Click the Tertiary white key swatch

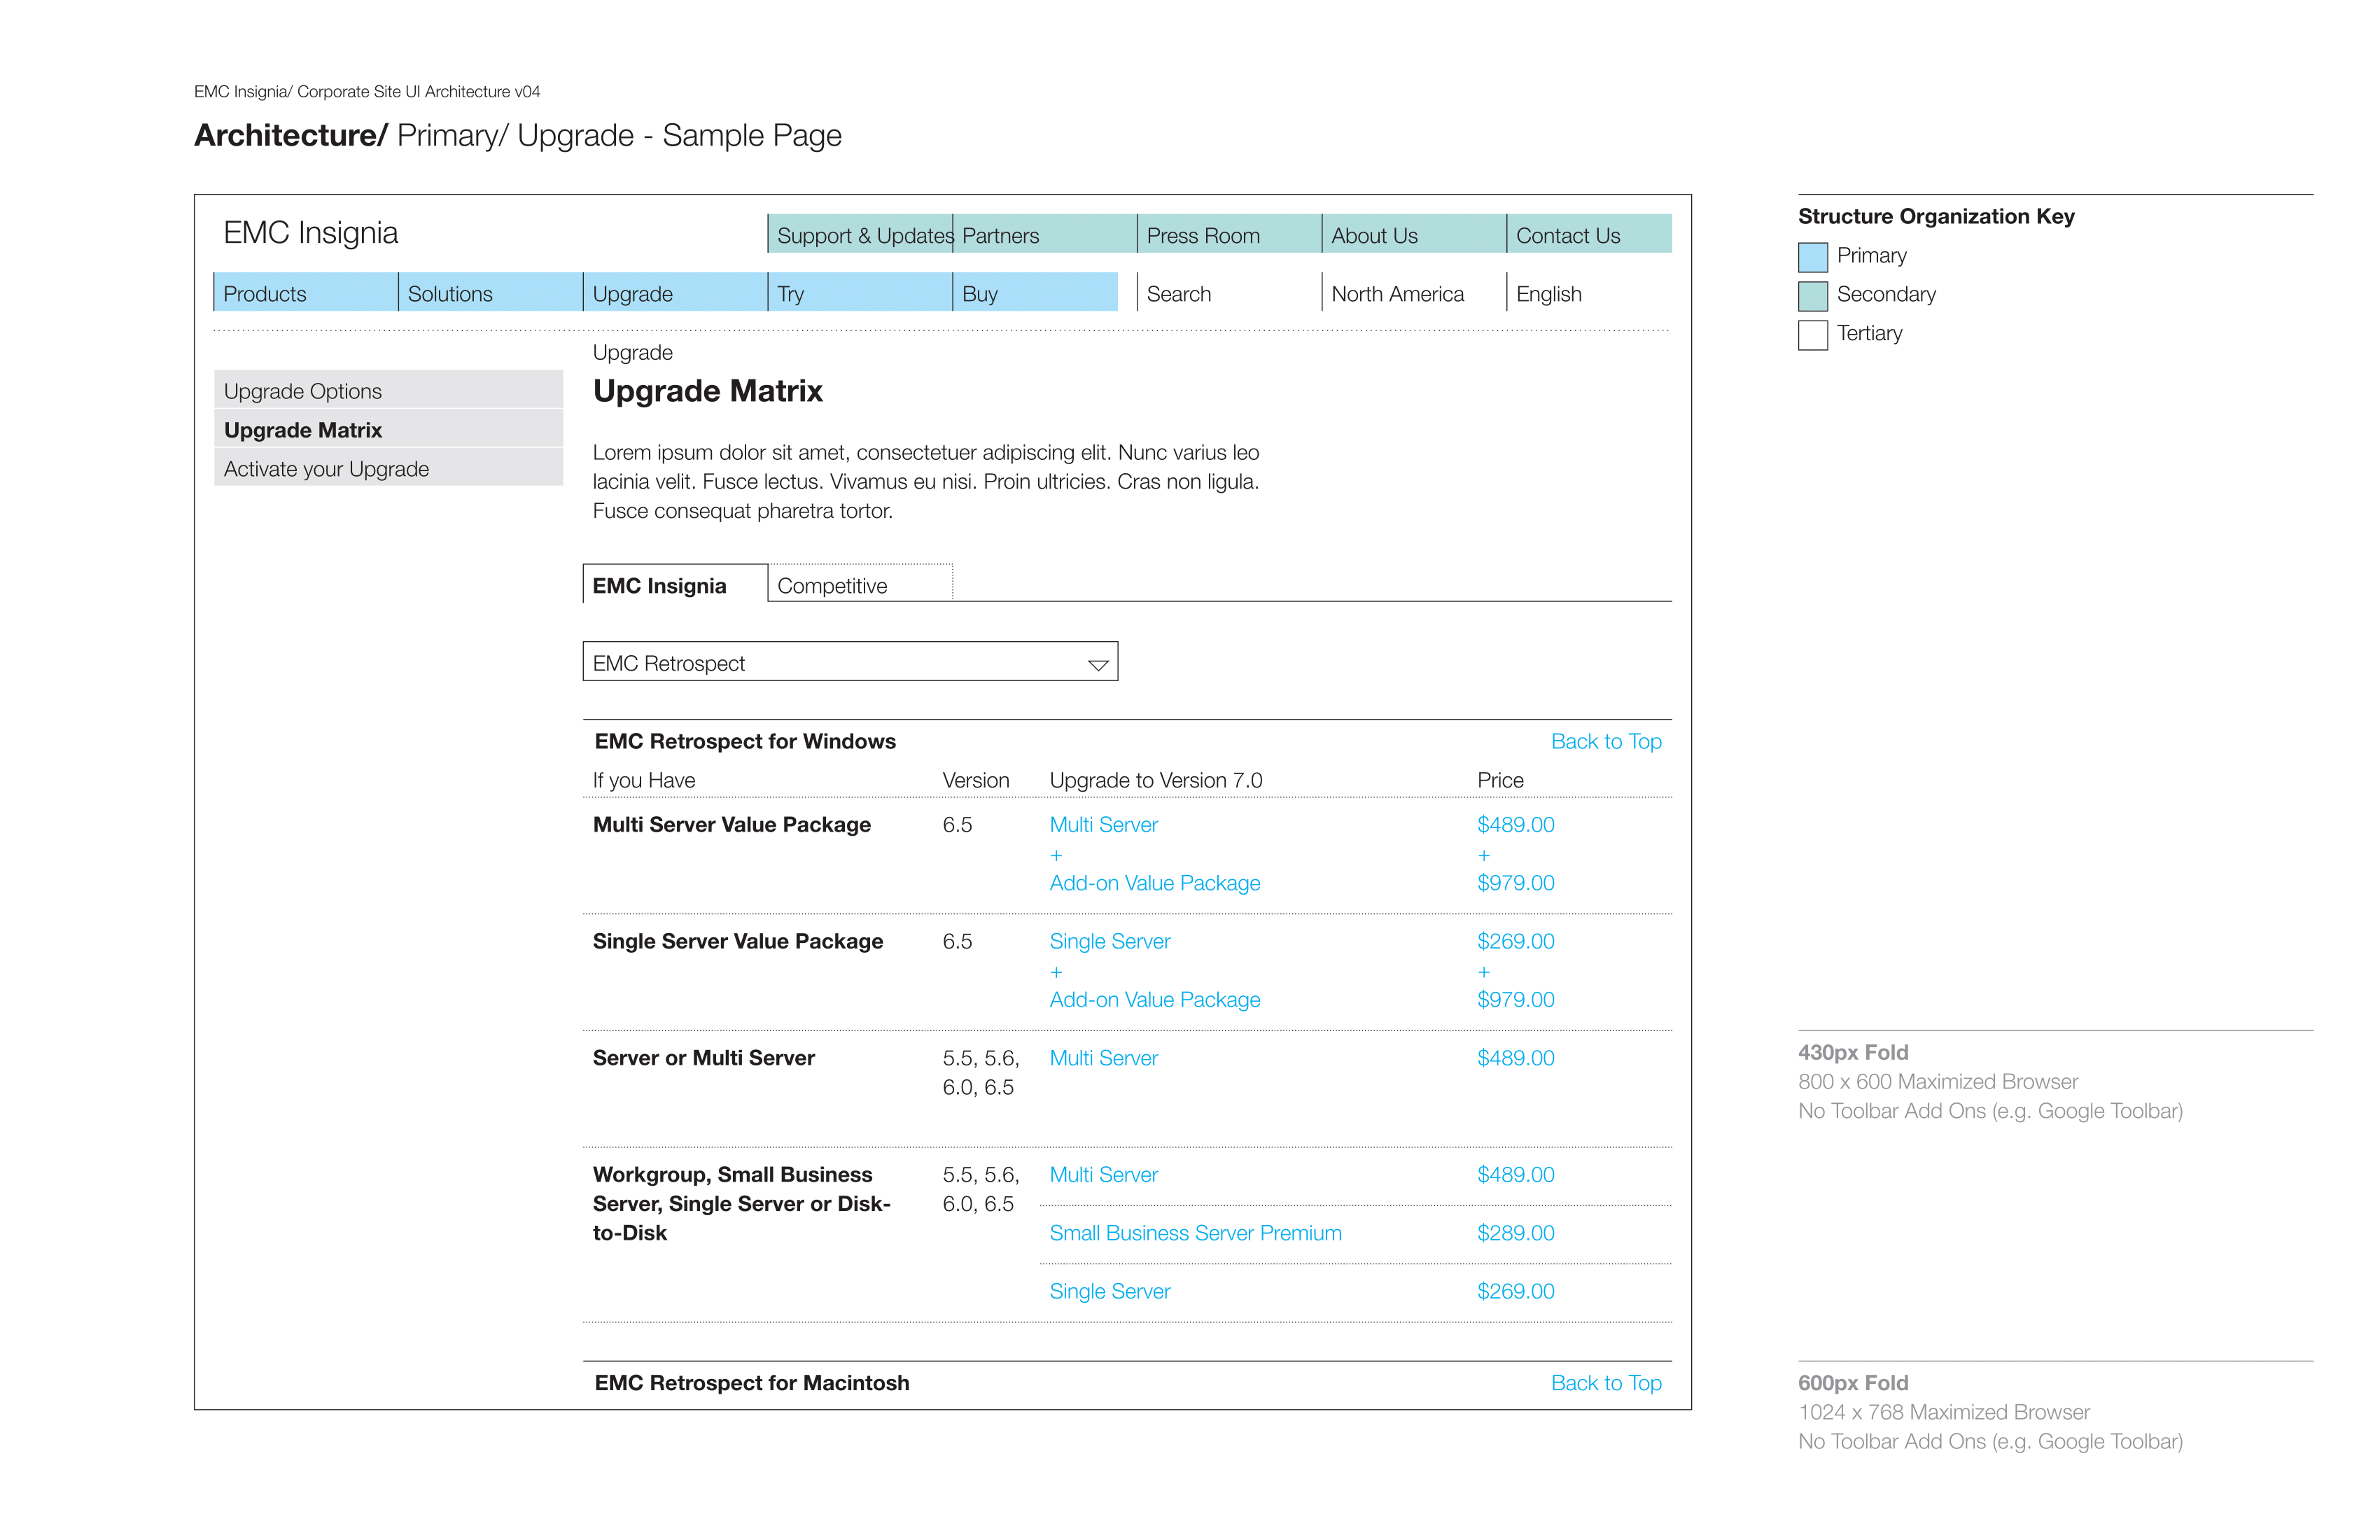click(x=1812, y=335)
